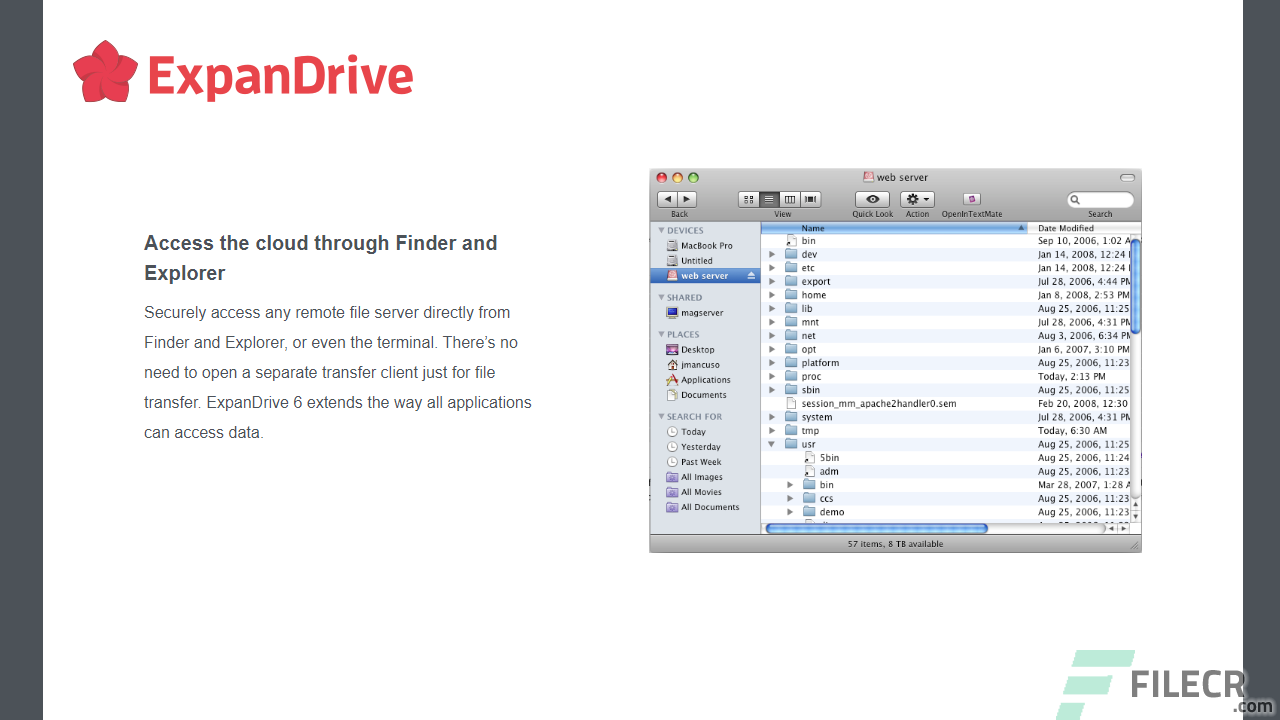Expand the ccs folder inside usr

coord(790,499)
